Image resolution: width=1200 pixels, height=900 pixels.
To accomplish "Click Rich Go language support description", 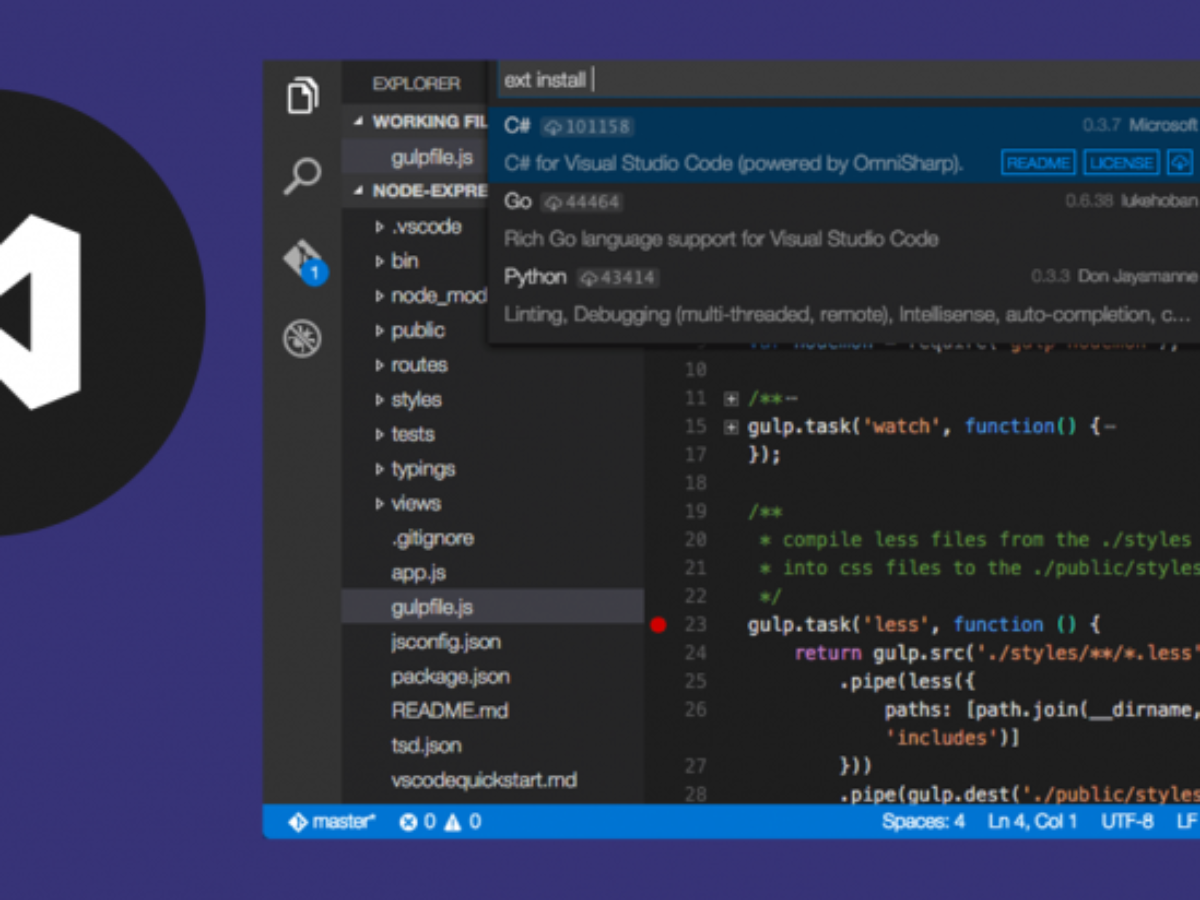I will (x=721, y=239).
